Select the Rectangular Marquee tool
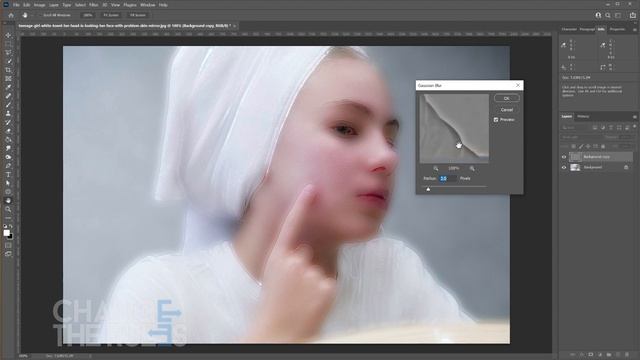This screenshot has width=640, height=360. [x=8, y=44]
